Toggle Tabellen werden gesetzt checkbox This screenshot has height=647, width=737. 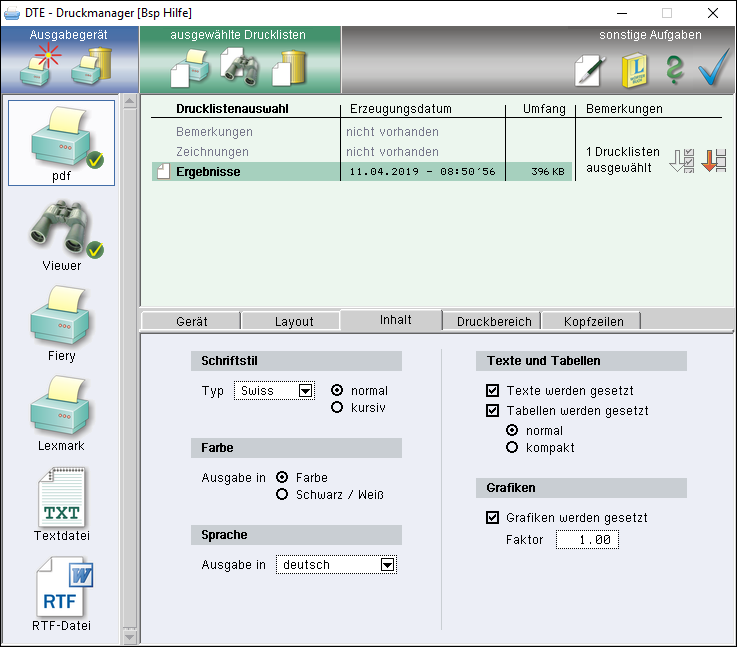tap(492, 411)
